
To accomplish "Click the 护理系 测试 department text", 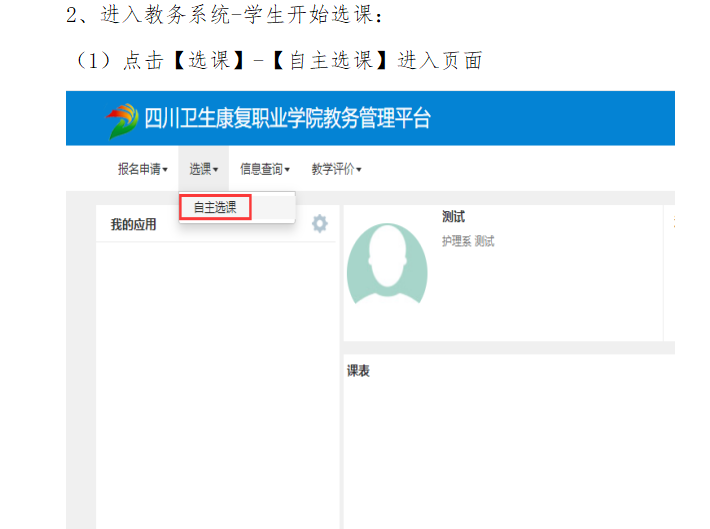I will 468,241.
